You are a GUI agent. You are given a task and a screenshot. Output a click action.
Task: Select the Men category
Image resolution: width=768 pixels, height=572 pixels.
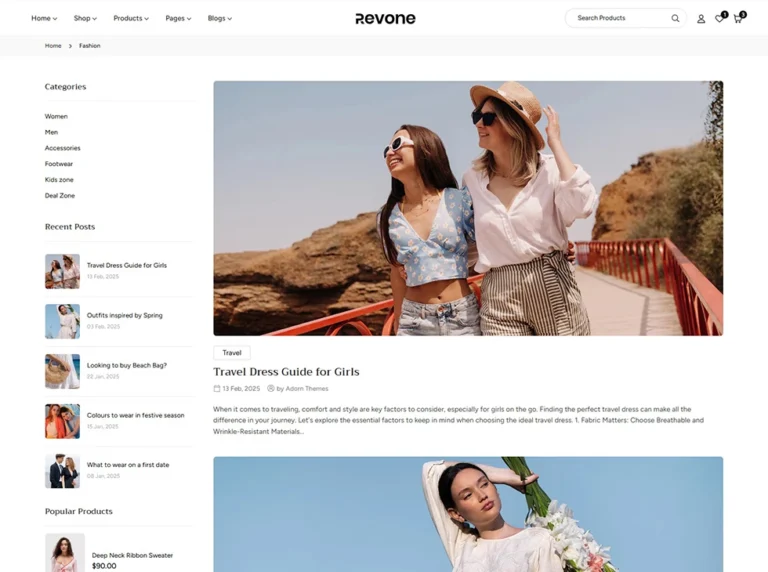[x=51, y=132]
